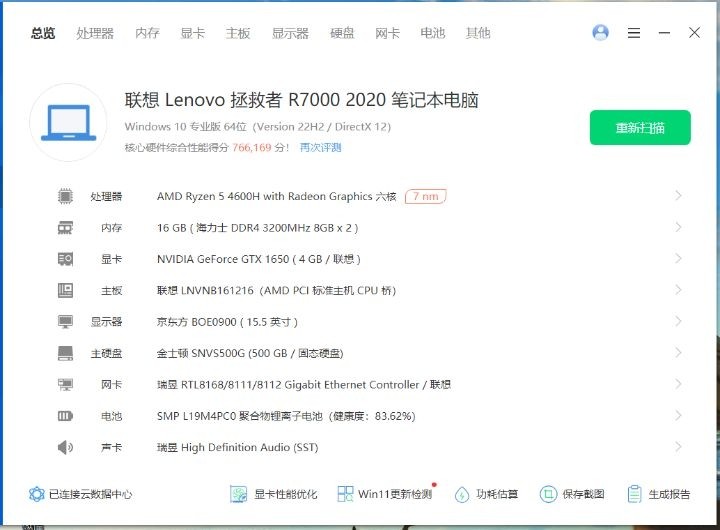
Task: Click the large laptop computer thumbnail
Action: point(68,124)
